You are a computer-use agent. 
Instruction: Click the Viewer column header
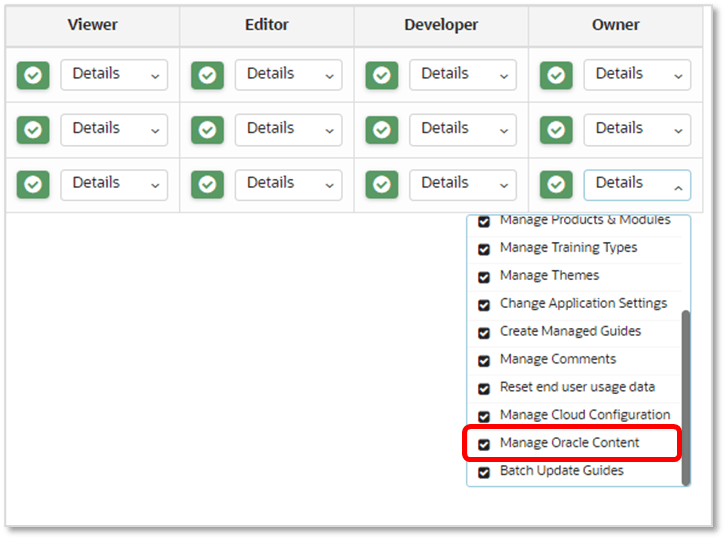point(93,25)
